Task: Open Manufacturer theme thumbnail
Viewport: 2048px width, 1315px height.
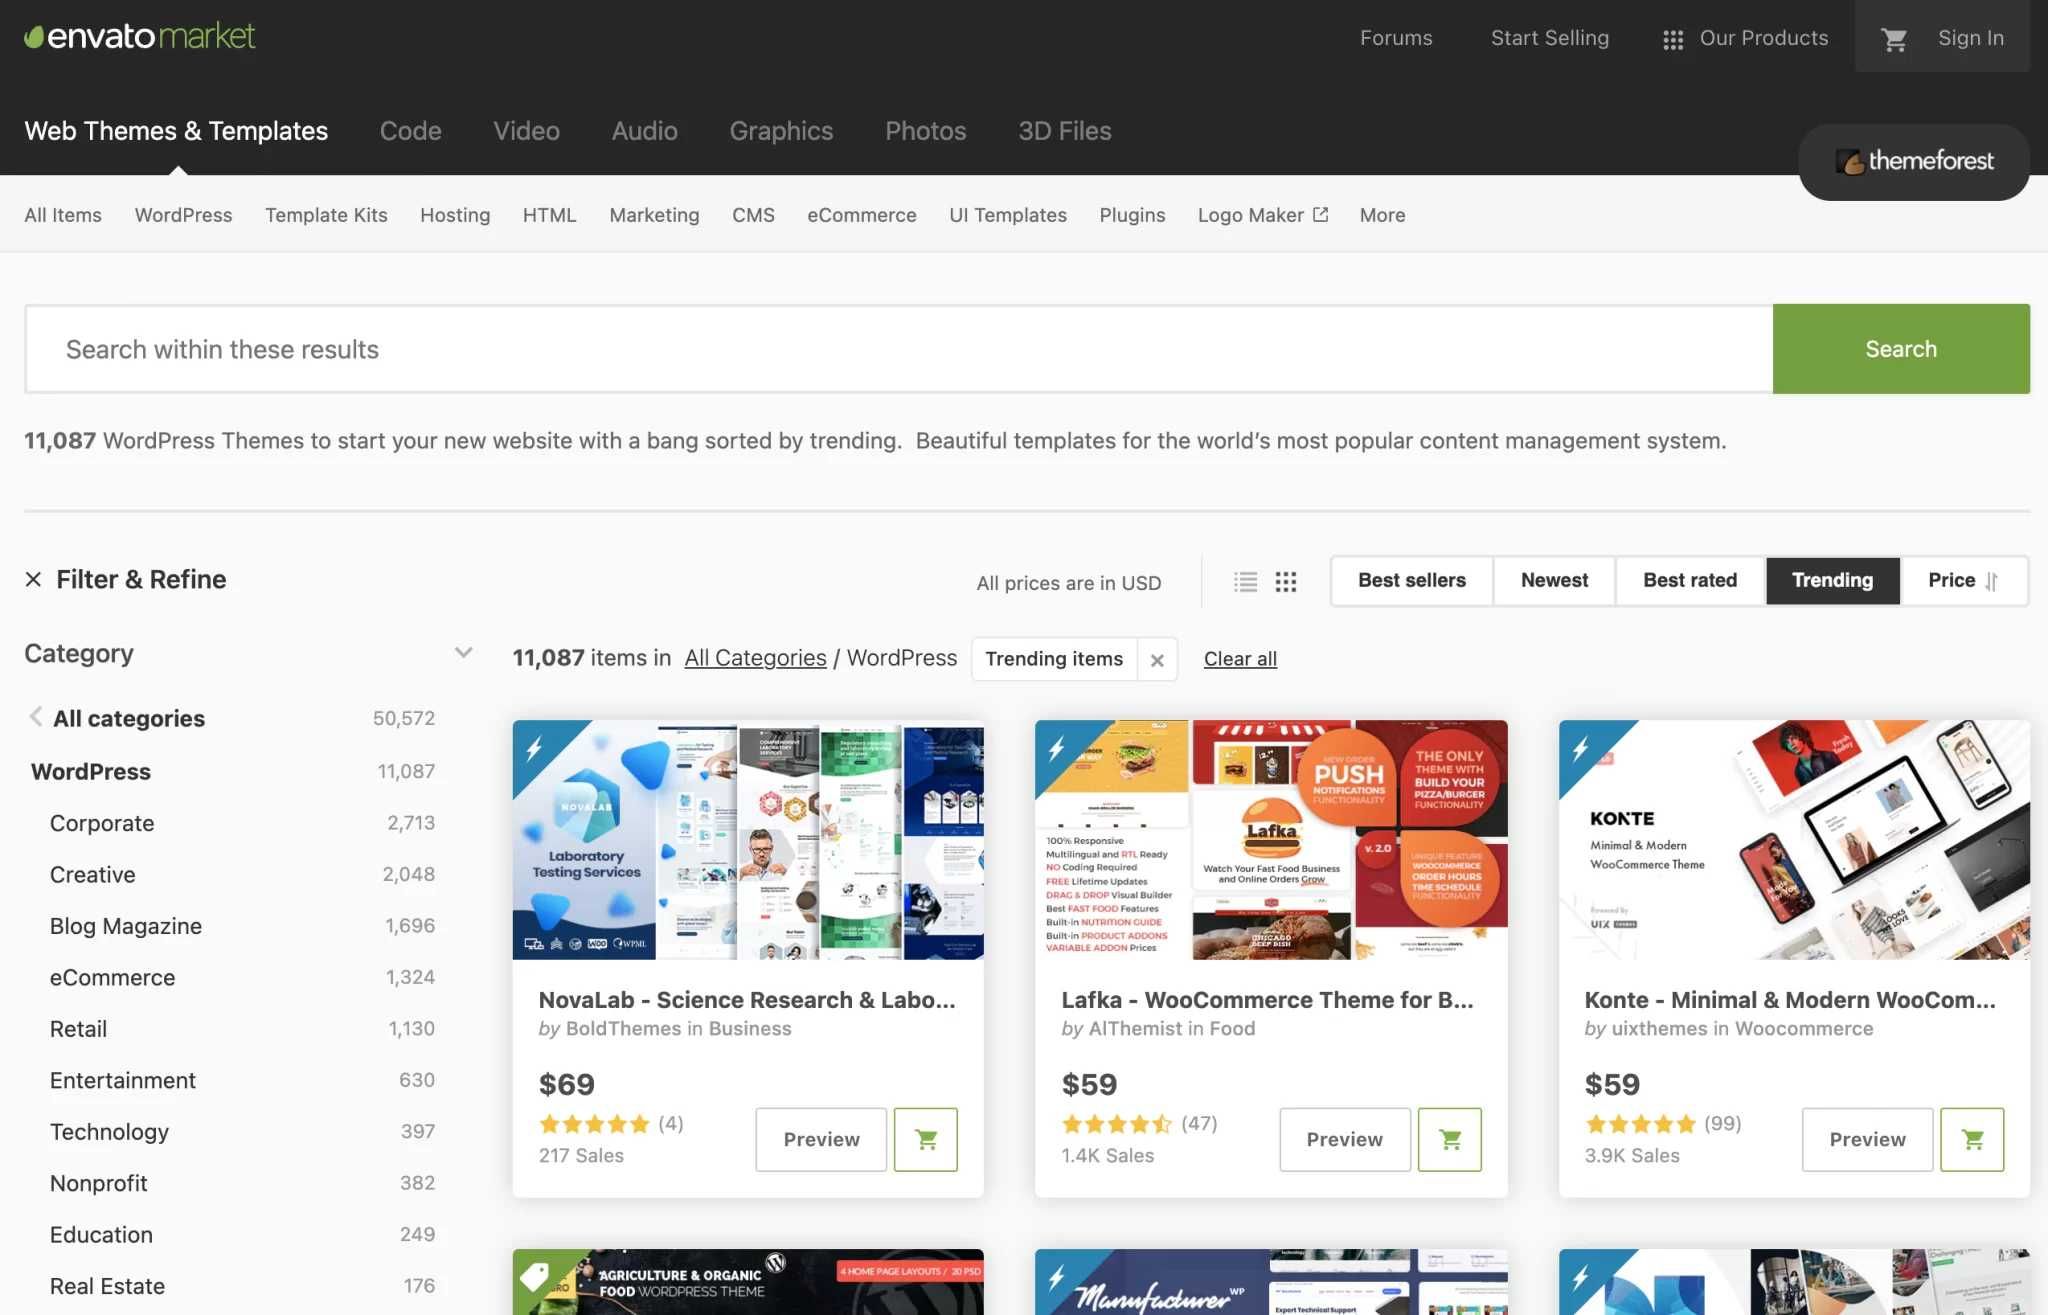Action: pyautogui.click(x=1271, y=1282)
